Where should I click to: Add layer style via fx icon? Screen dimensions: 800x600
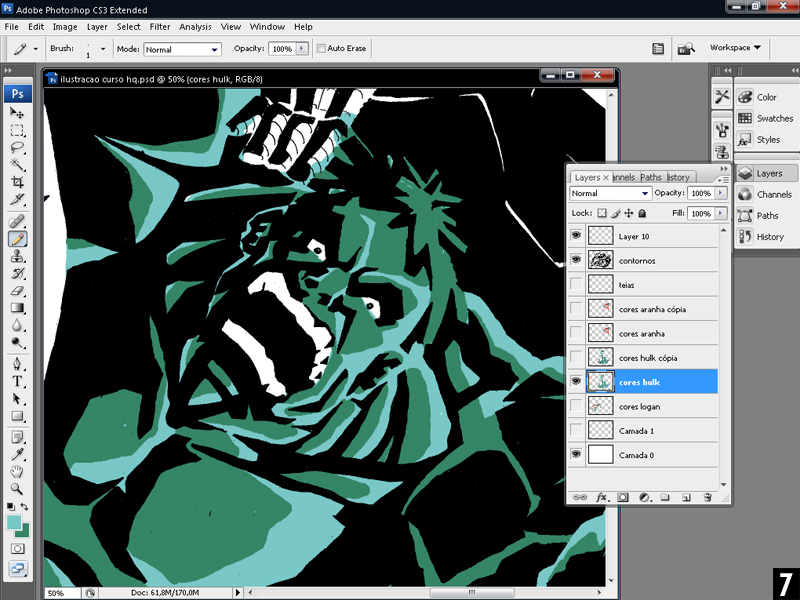[602, 497]
